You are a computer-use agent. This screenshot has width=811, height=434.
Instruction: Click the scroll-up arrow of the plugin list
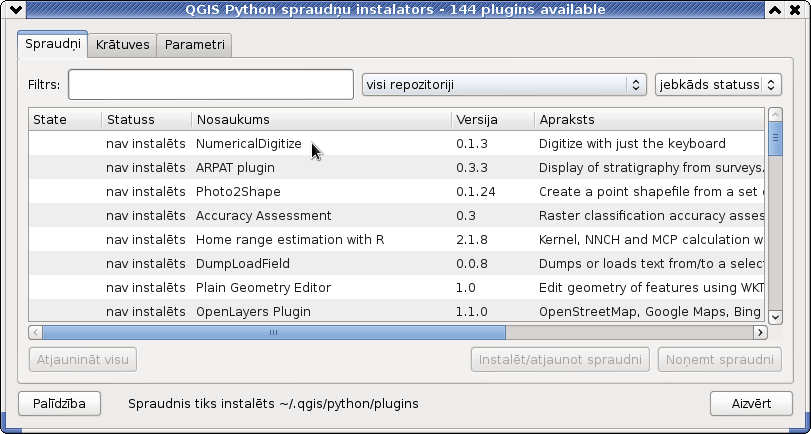point(775,114)
